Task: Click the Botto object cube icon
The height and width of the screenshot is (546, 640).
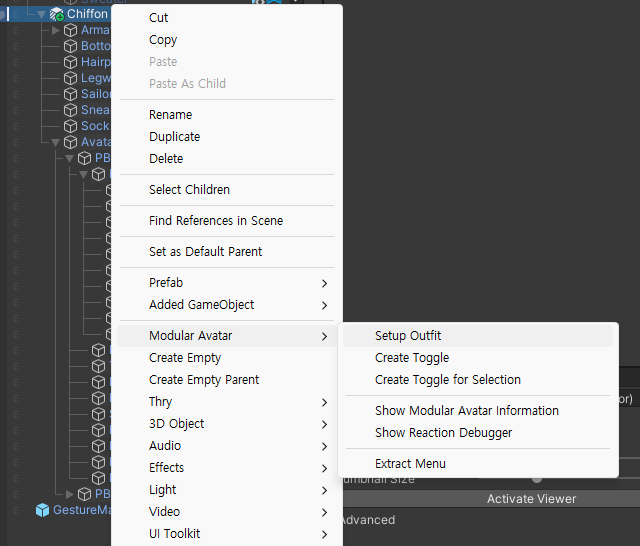Action: pyautogui.click(x=71, y=46)
